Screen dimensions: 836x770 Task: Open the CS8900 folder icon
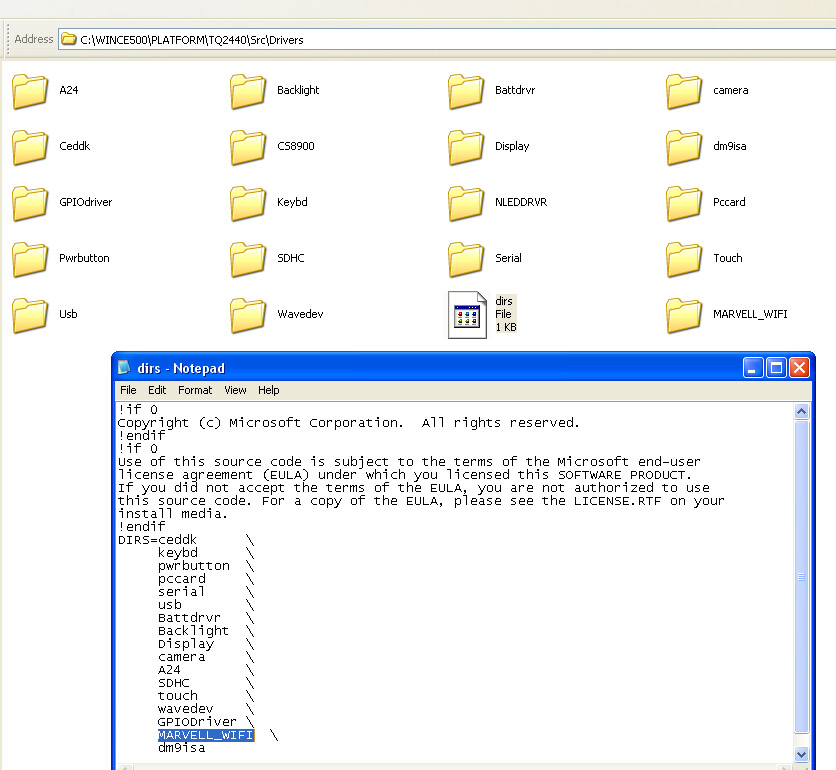click(x=248, y=147)
